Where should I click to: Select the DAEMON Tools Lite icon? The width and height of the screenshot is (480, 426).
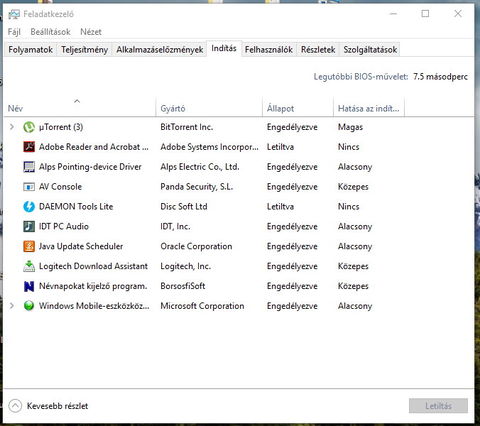29,207
